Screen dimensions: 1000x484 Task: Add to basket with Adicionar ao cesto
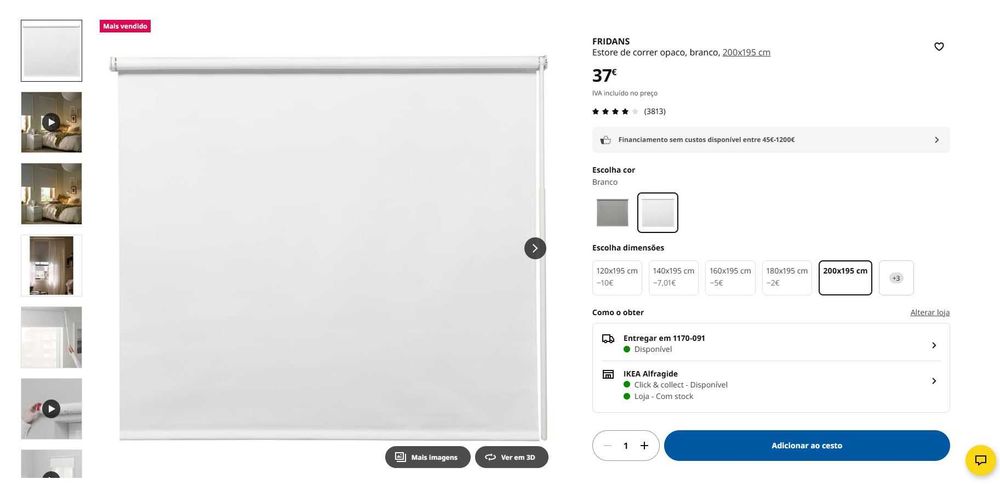(x=807, y=446)
